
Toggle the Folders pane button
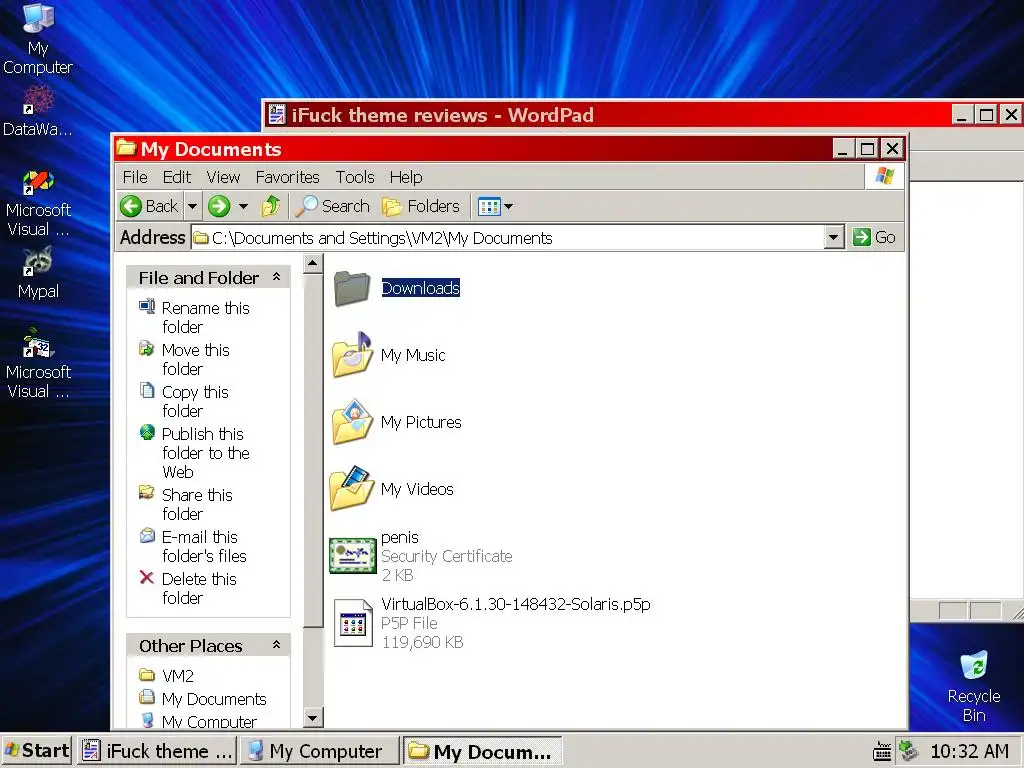(421, 206)
